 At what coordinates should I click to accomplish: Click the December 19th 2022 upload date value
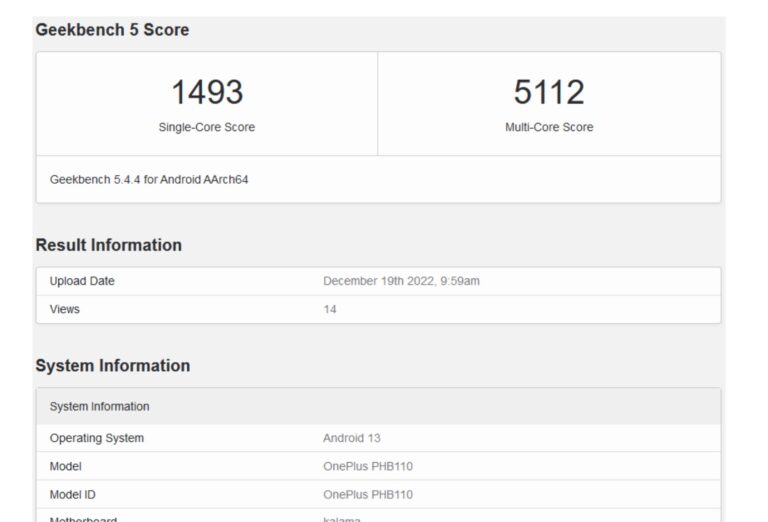[x=401, y=281]
